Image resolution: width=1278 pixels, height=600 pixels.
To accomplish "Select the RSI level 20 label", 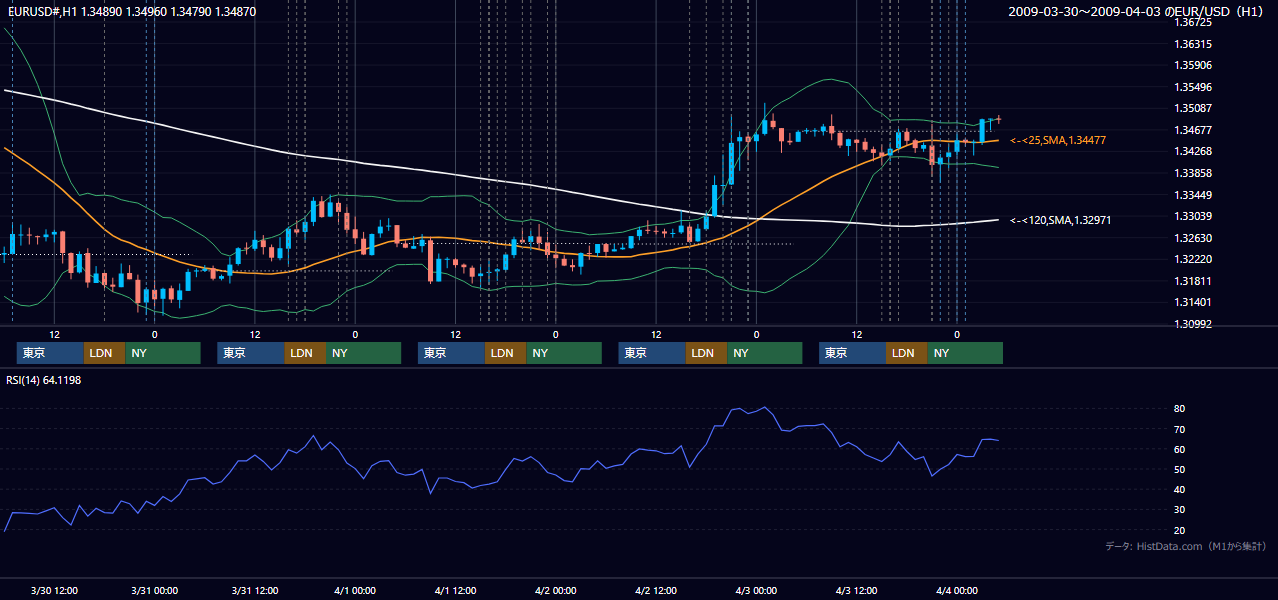I will (x=1180, y=530).
